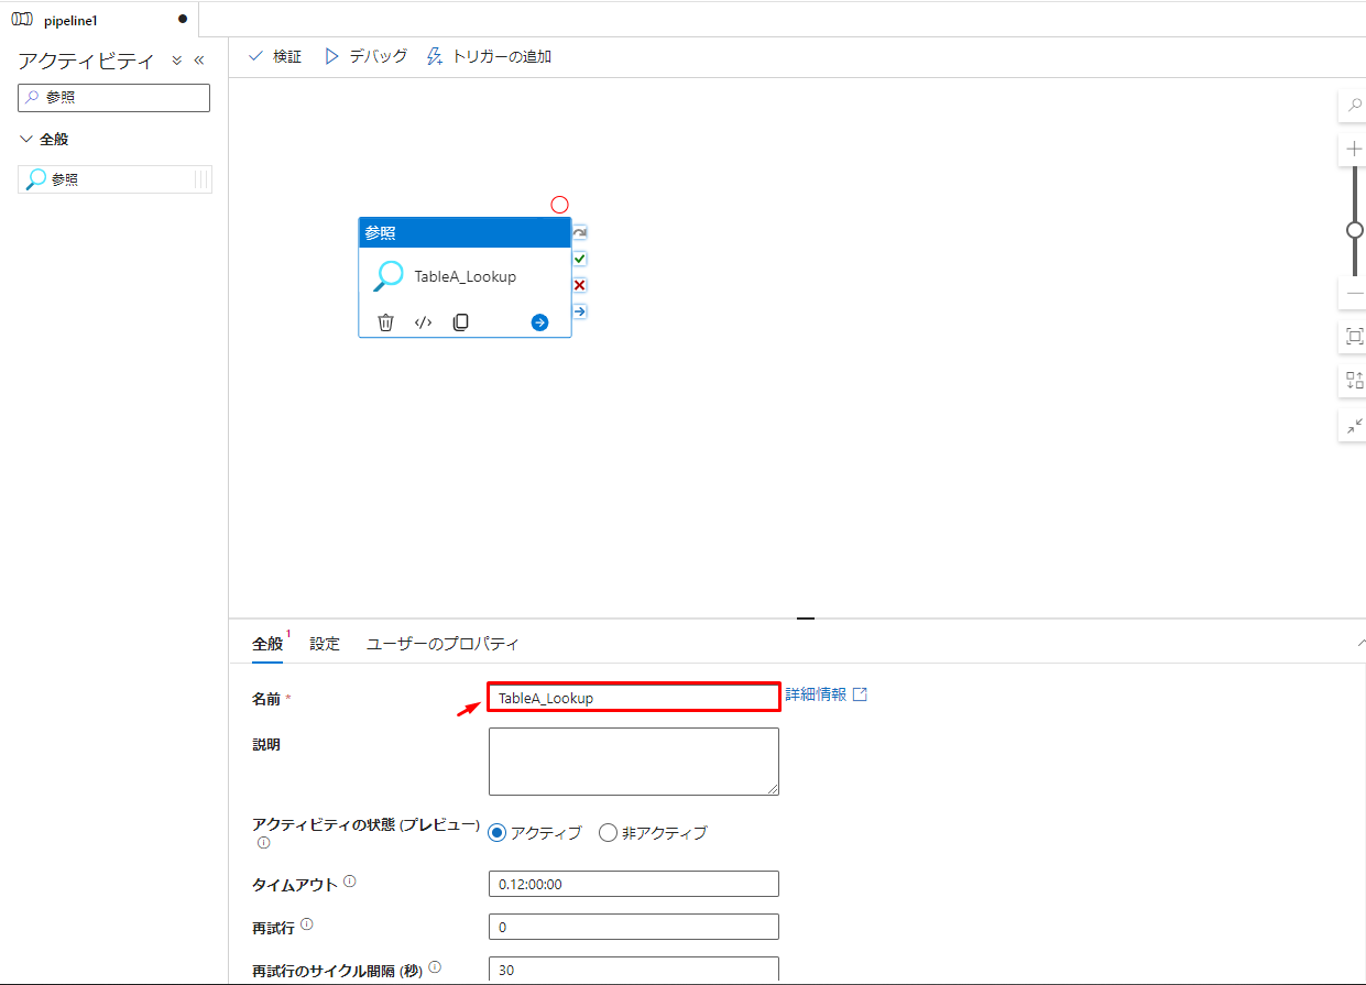The height and width of the screenshot is (985, 1366).
Task: Click the canvas search magnifier icon
Action: click(x=1354, y=105)
